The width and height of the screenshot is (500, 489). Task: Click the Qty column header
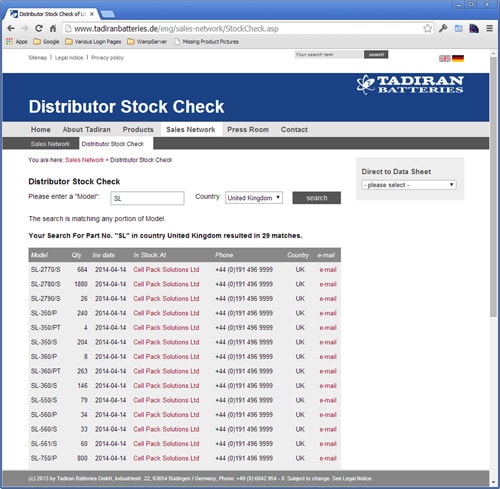click(x=76, y=255)
